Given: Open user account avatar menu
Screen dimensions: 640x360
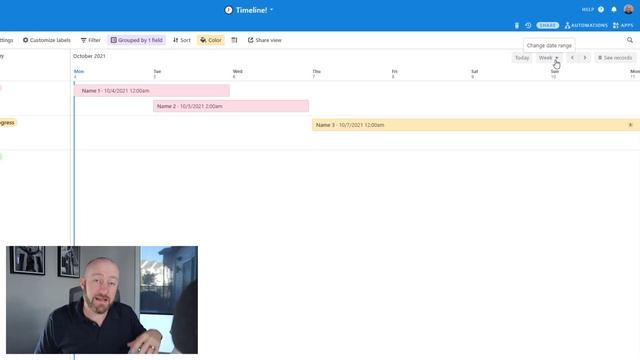Looking at the screenshot, I should pos(629,9).
